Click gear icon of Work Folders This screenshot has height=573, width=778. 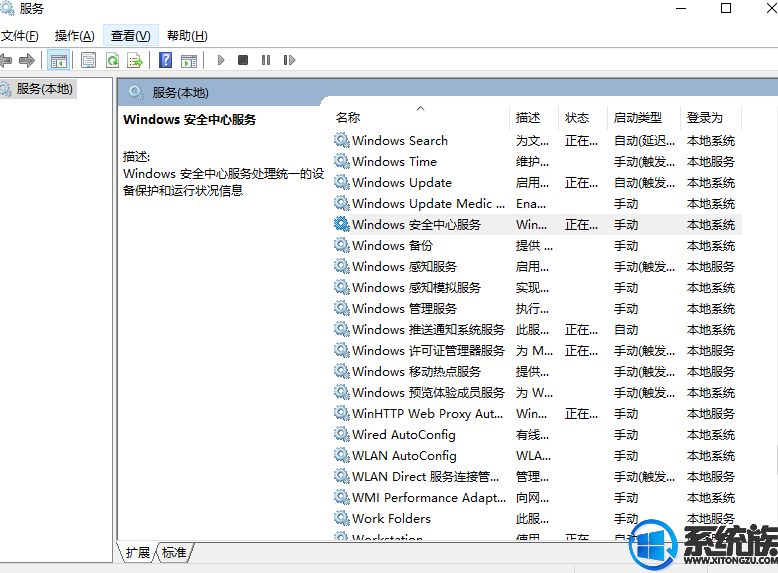click(341, 518)
